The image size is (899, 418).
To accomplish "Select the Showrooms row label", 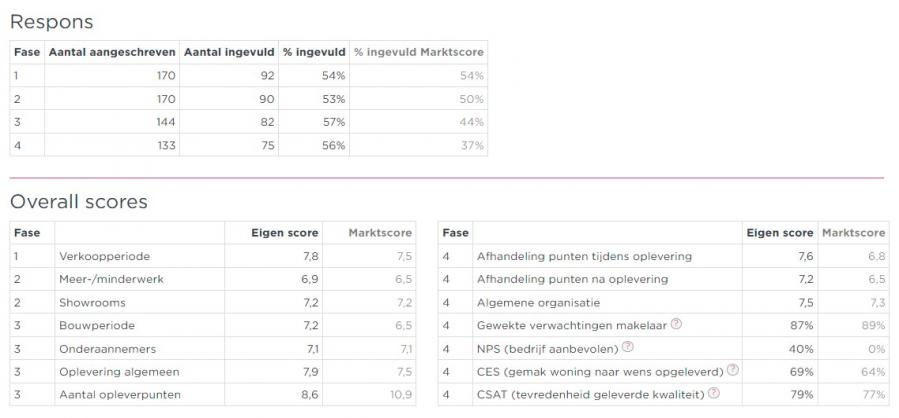I will 92,302.
